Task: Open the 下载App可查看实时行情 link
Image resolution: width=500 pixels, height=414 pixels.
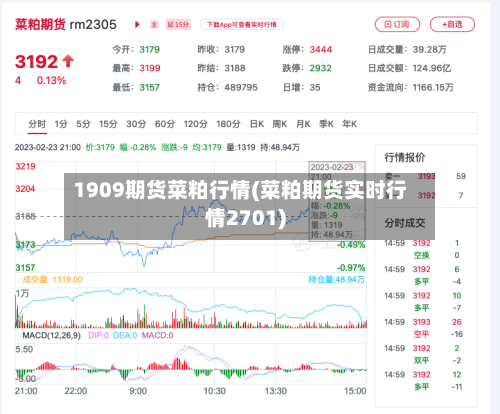Action: tap(242, 25)
